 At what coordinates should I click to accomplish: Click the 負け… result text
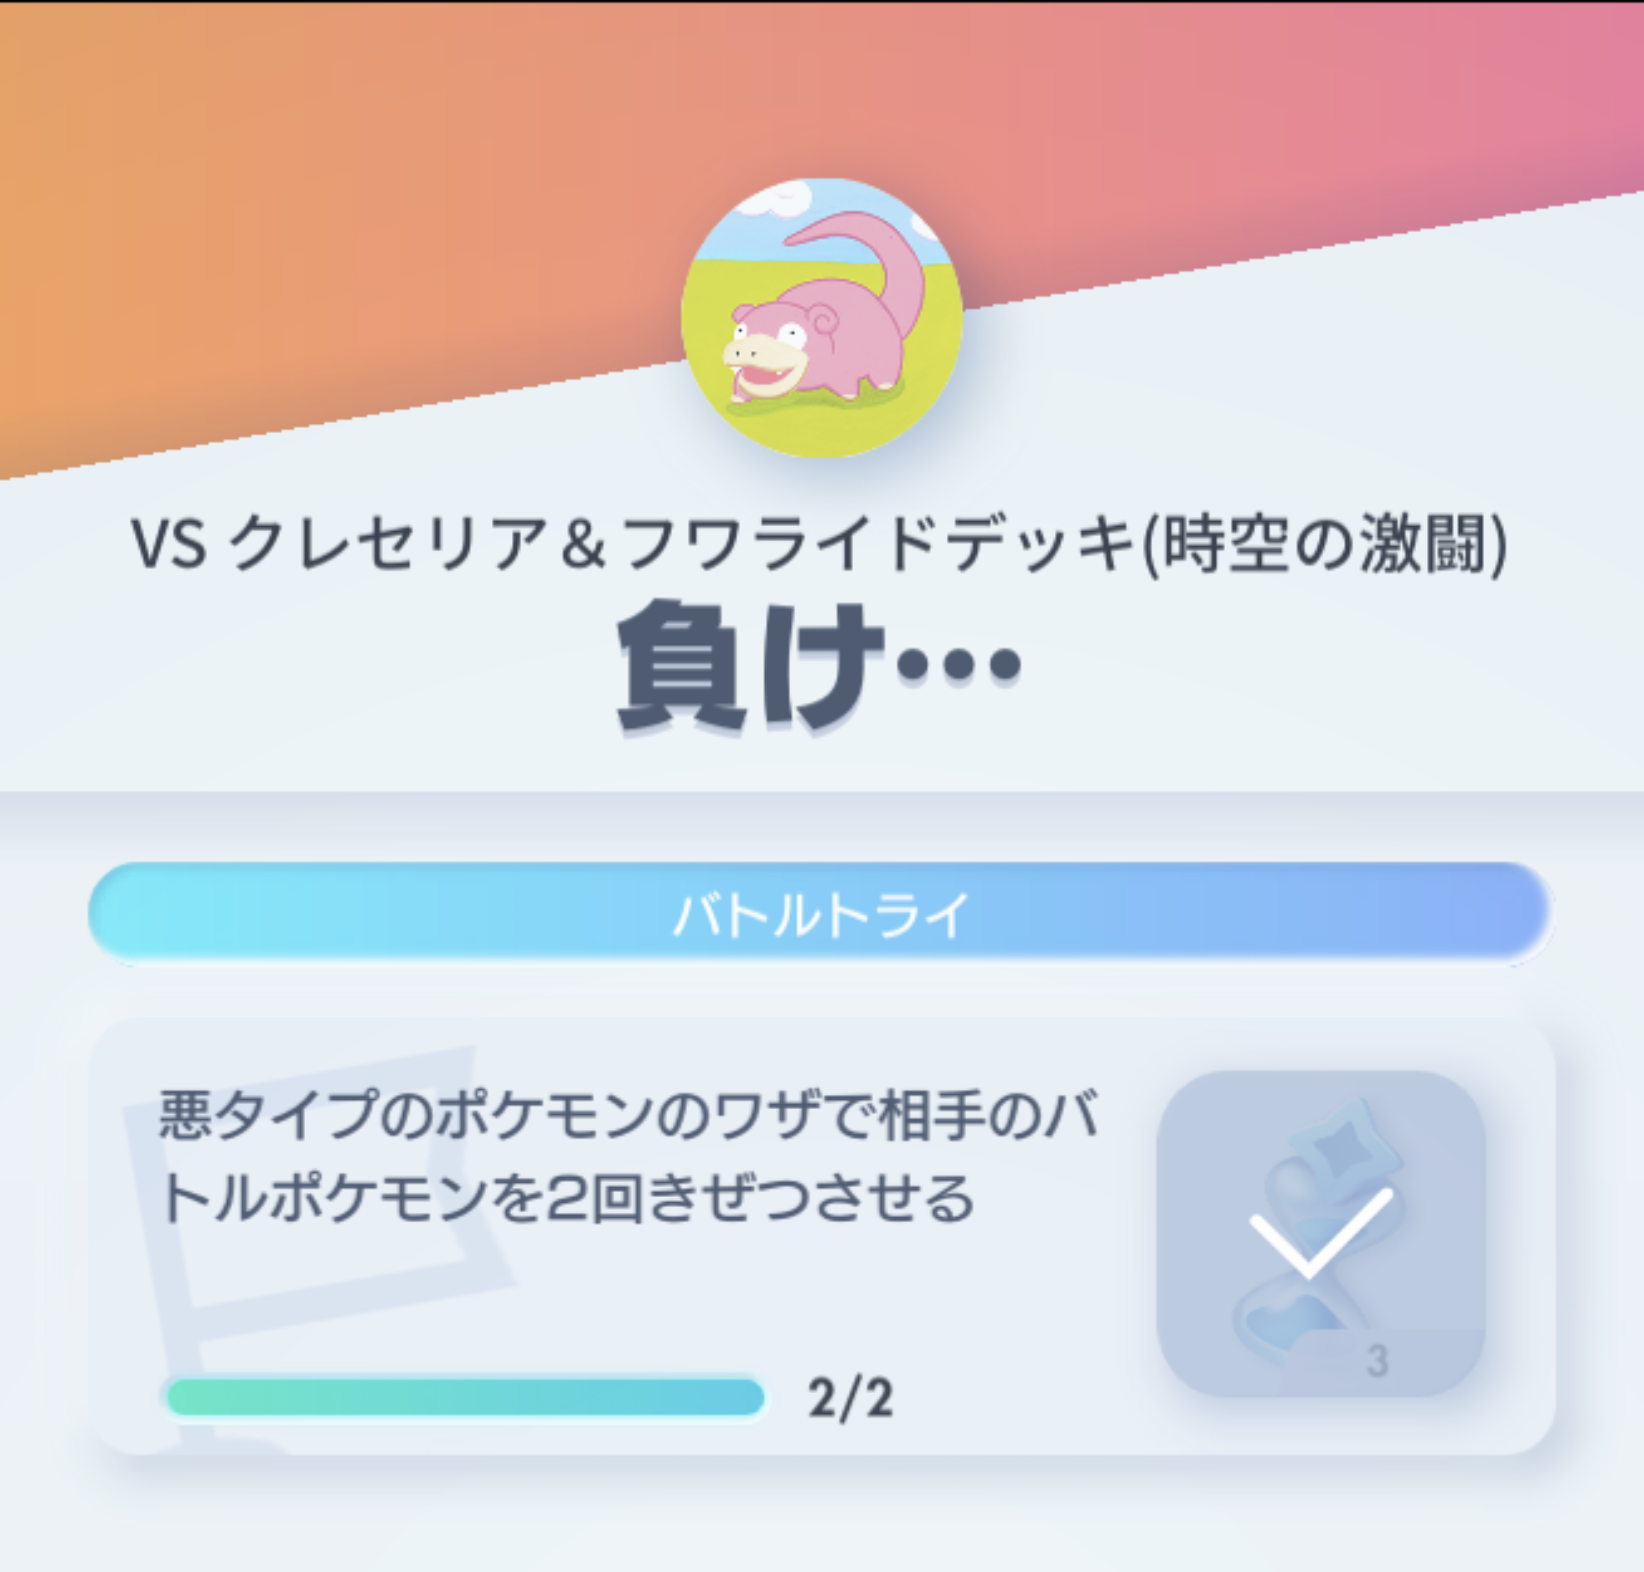point(820,665)
